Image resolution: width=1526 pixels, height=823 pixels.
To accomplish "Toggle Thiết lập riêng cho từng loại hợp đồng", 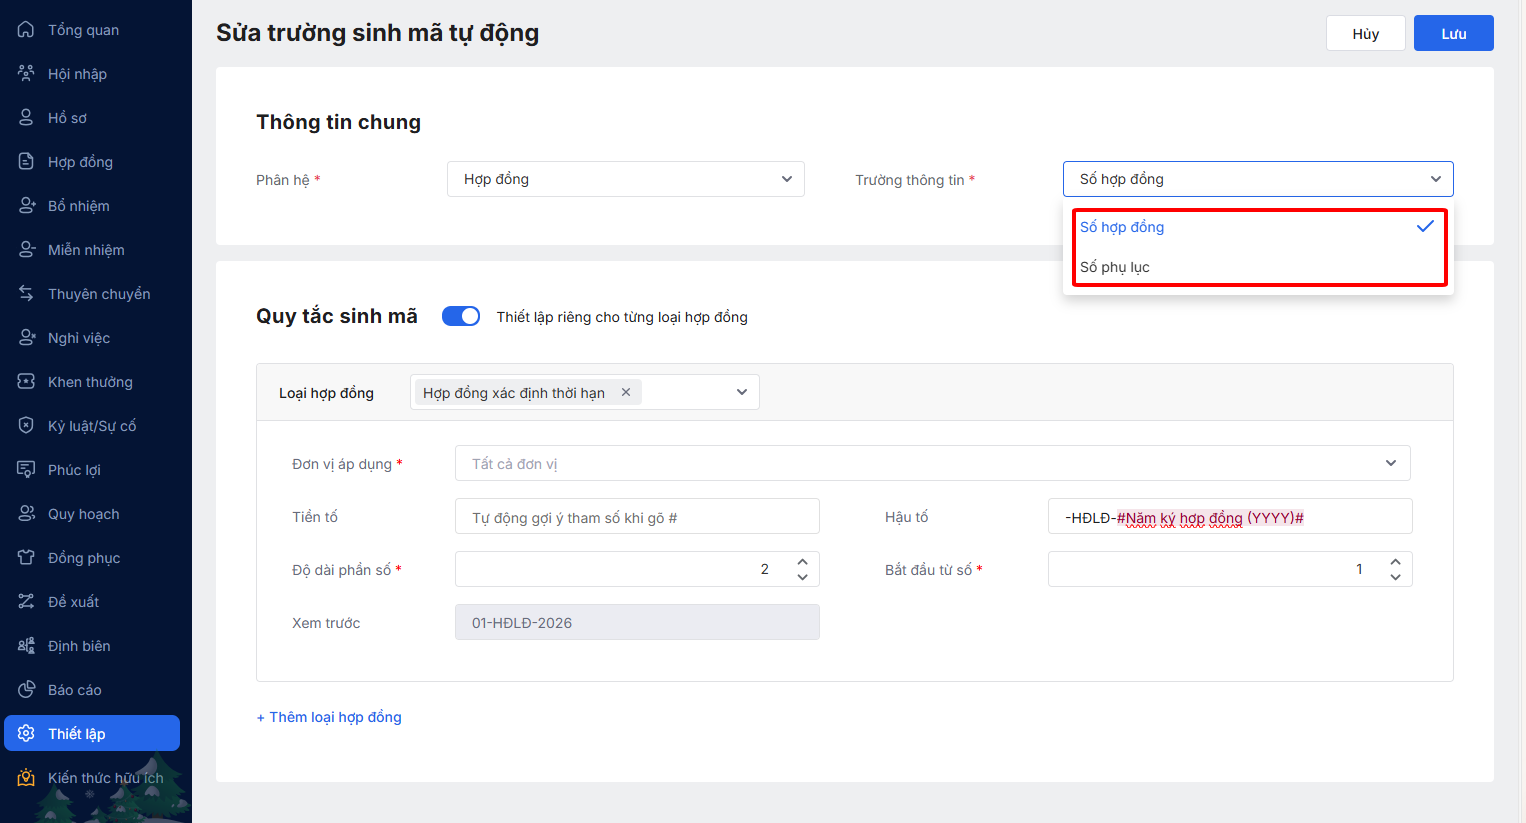I will (461, 316).
